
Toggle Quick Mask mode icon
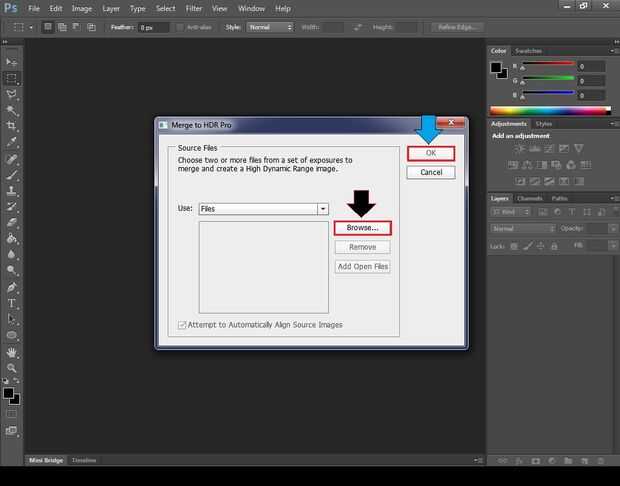(x=11, y=414)
